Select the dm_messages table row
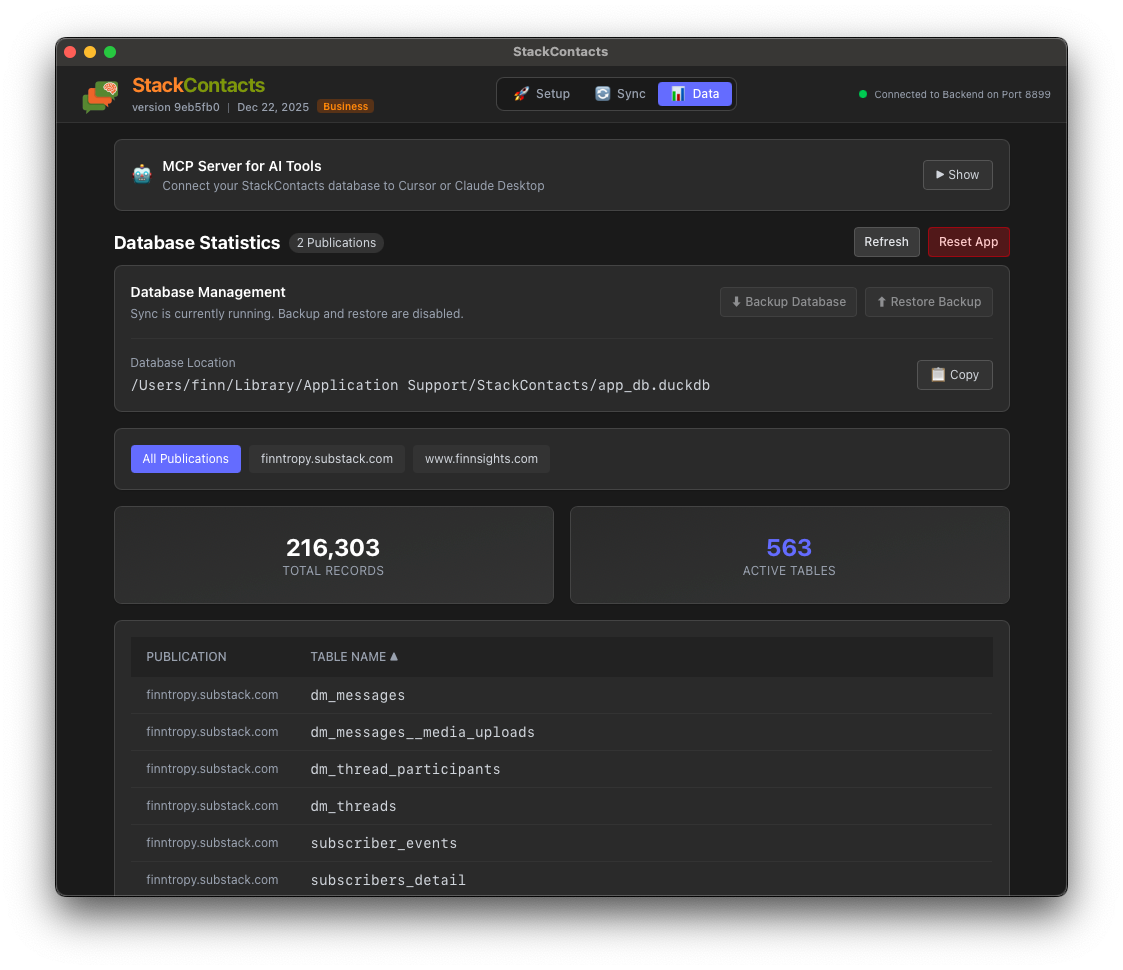Image resolution: width=1123 pixels, height=970 pixels. pos(562,695)
